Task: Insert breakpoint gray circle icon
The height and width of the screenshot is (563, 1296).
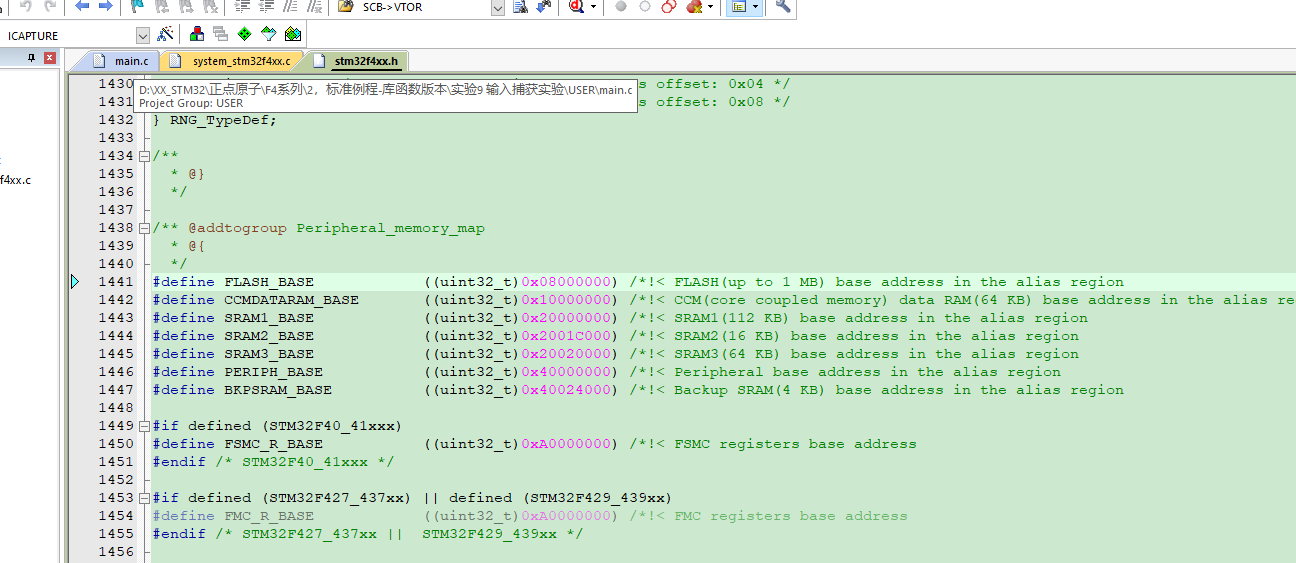Action: (621, 6)
